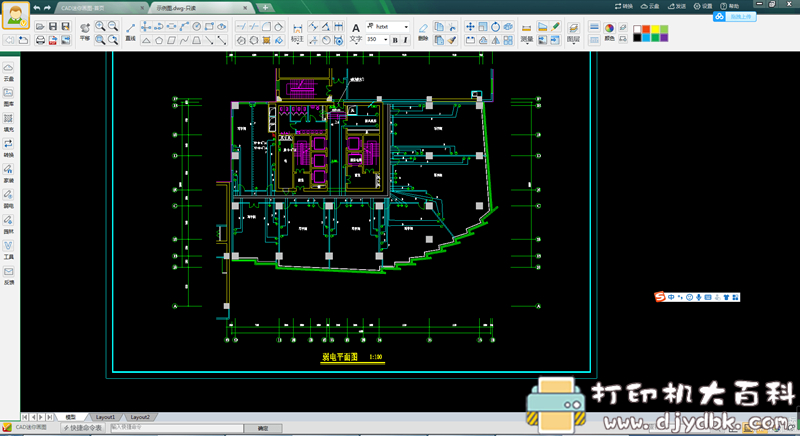Expand the layer (图层) dropdown arrow
The width and height of the screenshot is (800, 436).
(x=573, y=45)
